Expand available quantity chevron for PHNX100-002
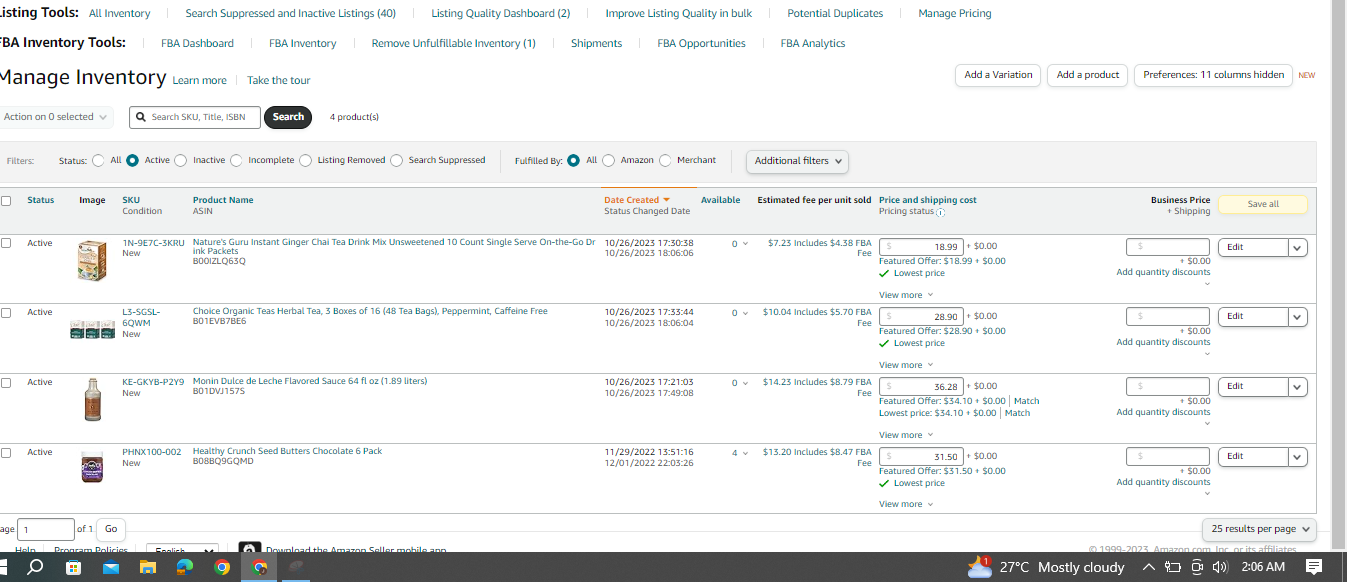 point(745,454)
